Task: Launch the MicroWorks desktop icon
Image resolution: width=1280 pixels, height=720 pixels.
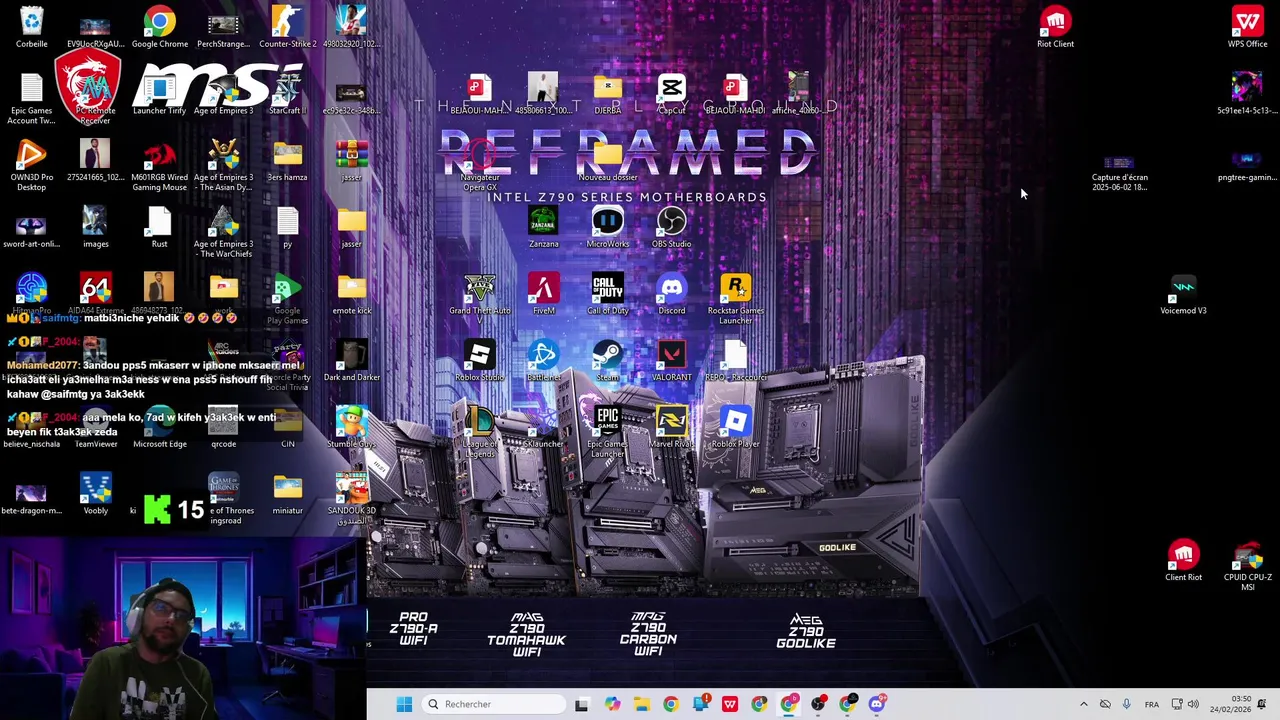Action: [607, 227]
